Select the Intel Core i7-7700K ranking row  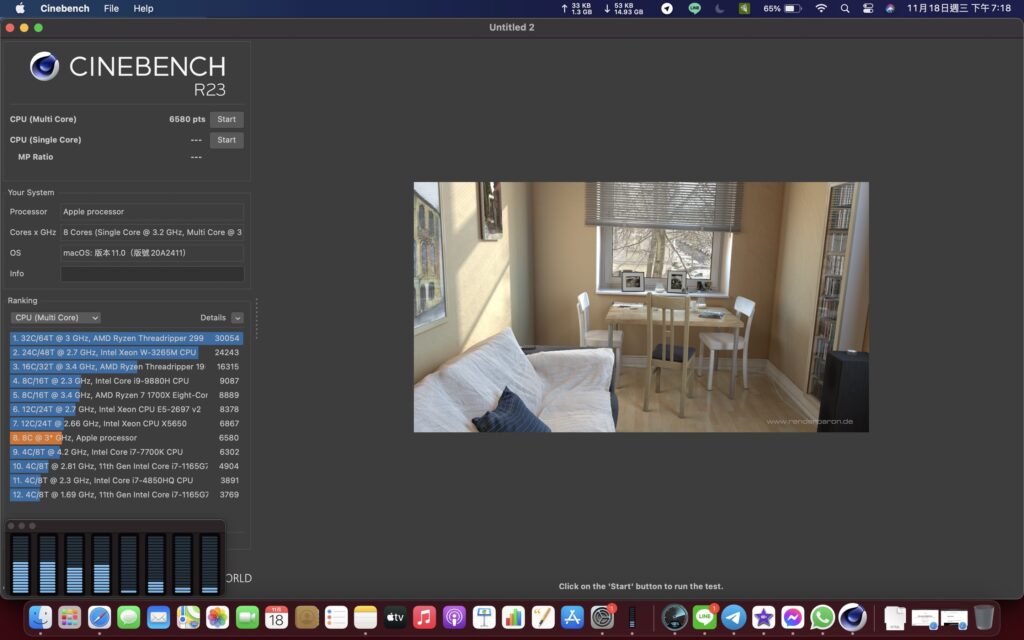click(126, 452)
